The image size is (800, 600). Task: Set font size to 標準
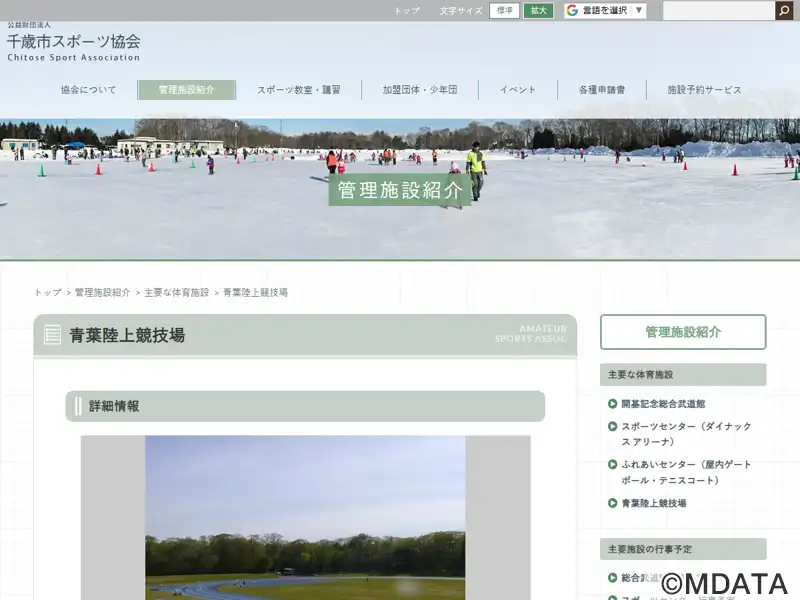pos(504,11)
